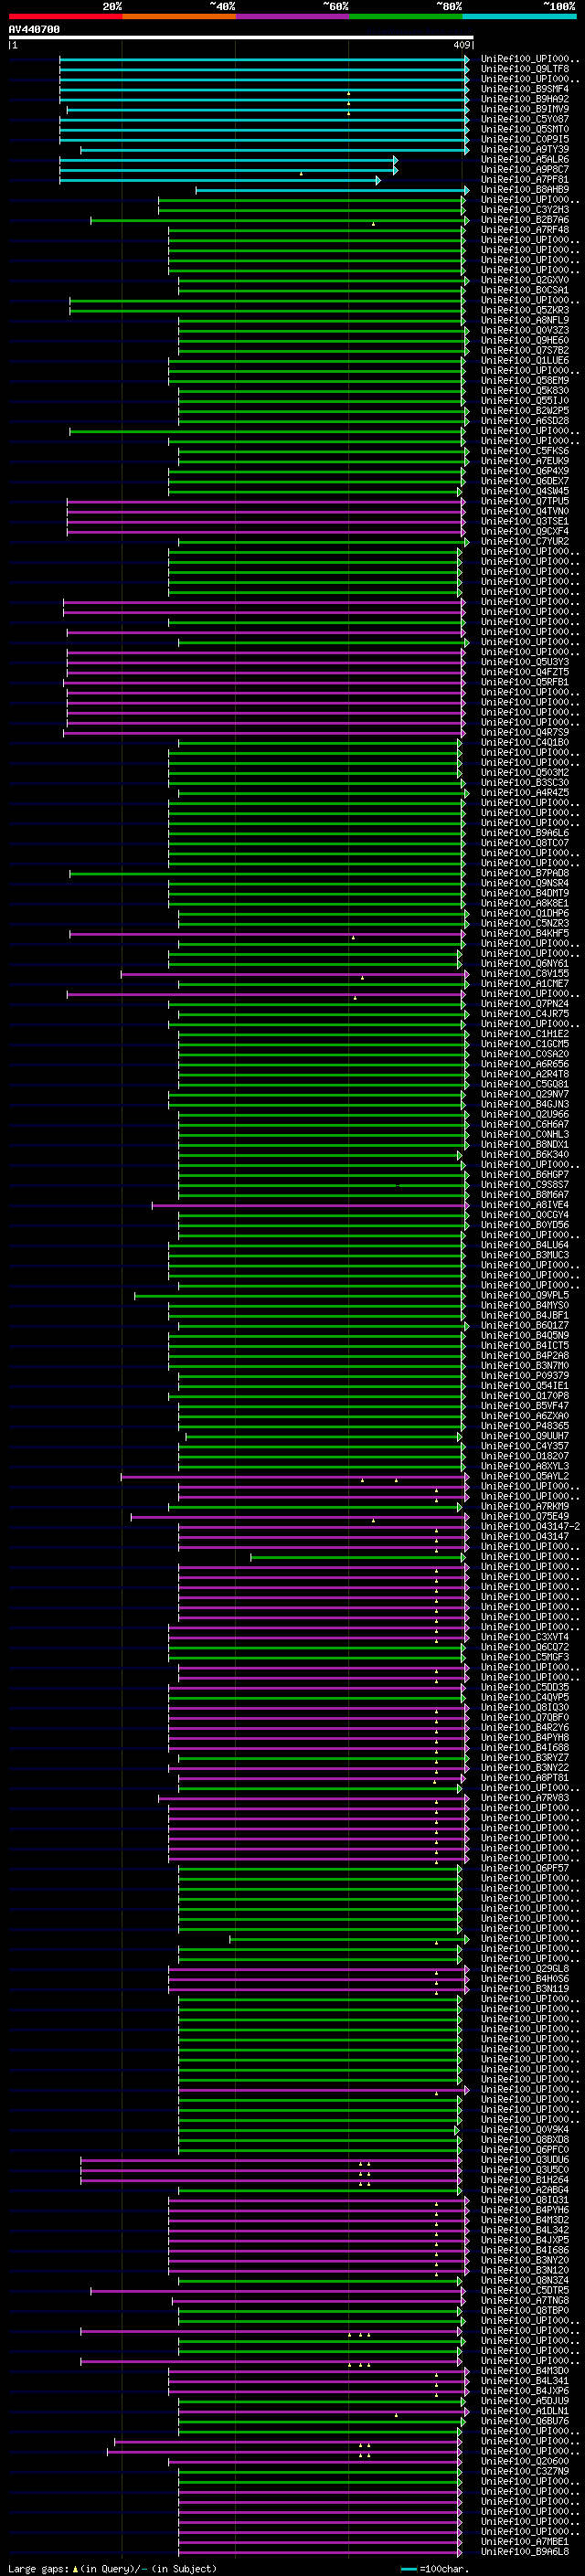Image resolution: width=585 pixels, height=2576 pixels.
Task: Select hit label UniRef100_Q6PF57
Action: tap(525, 1868)
